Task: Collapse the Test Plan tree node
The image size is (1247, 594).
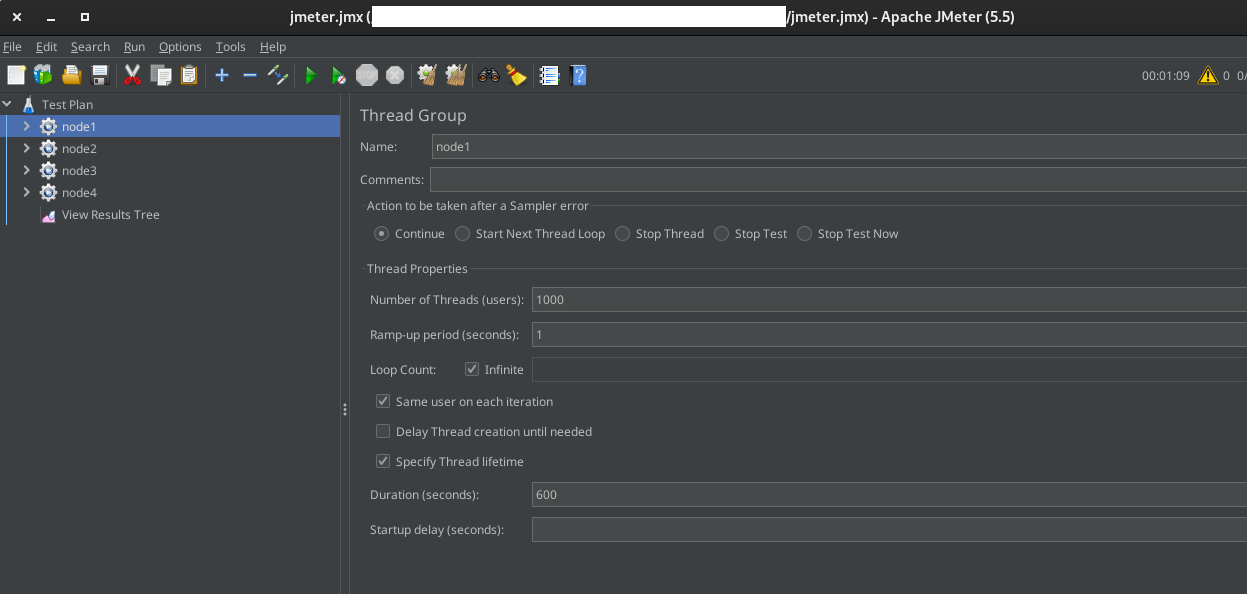Action: (x=7, y=104)
